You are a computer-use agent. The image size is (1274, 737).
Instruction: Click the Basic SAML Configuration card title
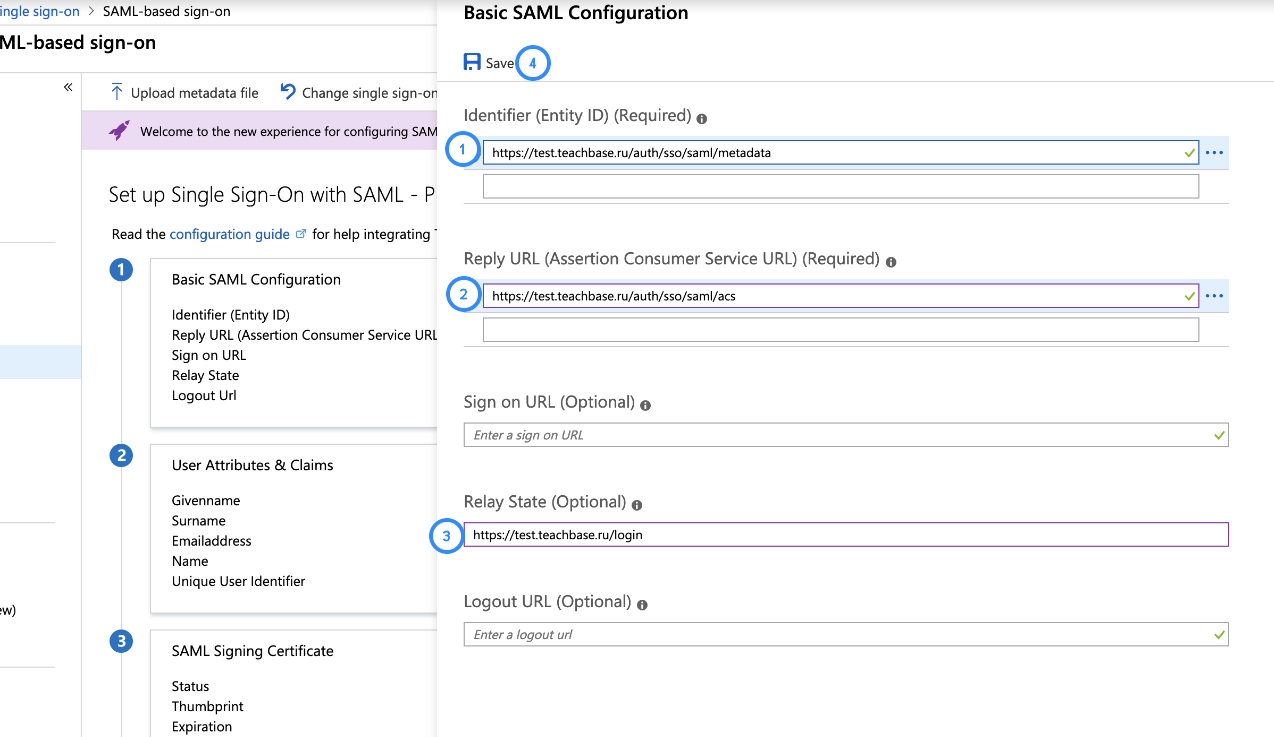pos(256,280)
